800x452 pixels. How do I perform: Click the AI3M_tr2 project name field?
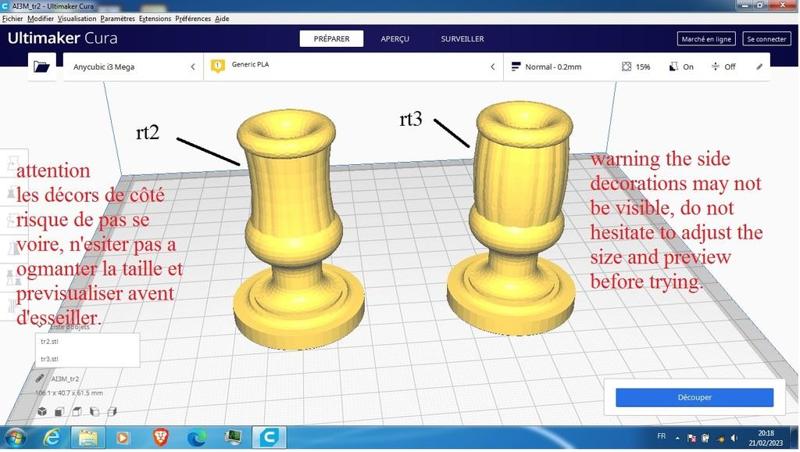(65, 379)
